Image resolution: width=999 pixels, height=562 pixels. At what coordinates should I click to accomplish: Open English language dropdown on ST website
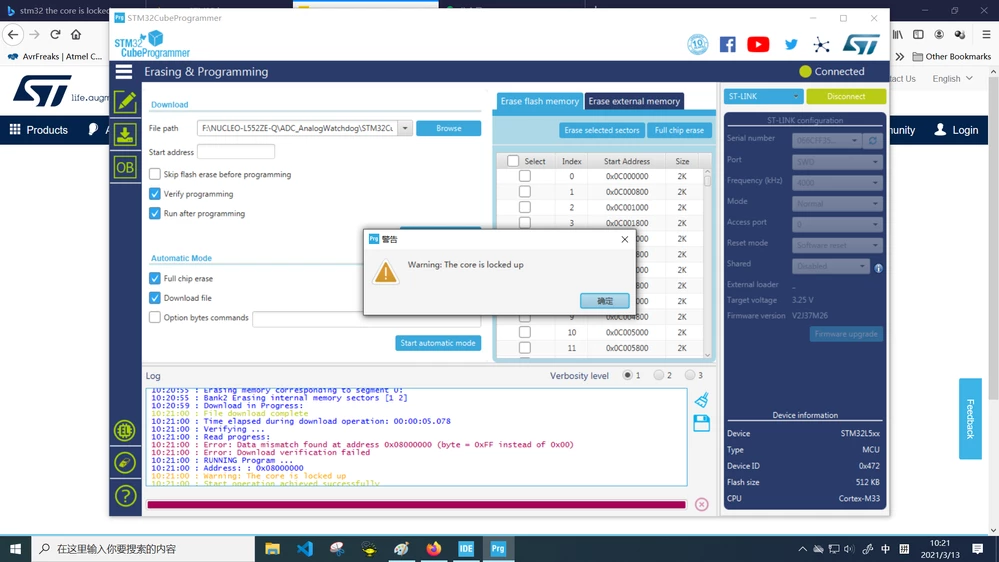click(952, 78)
